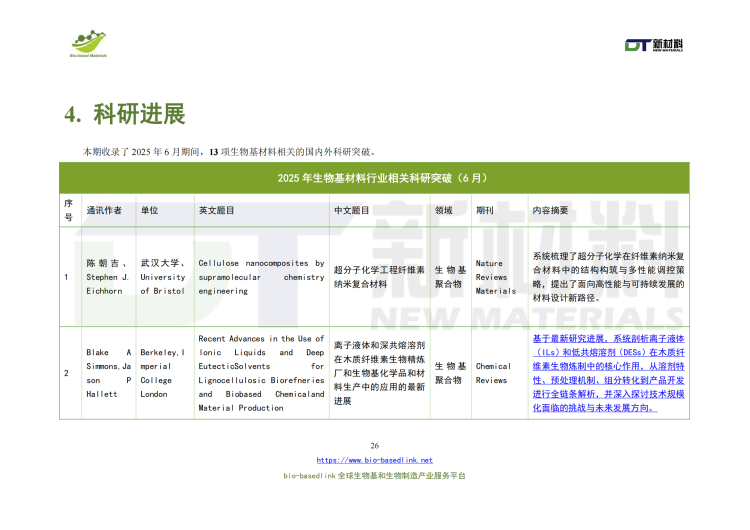
Task: Click the 内容摘要 column header
Action: (x=551, y=211)
